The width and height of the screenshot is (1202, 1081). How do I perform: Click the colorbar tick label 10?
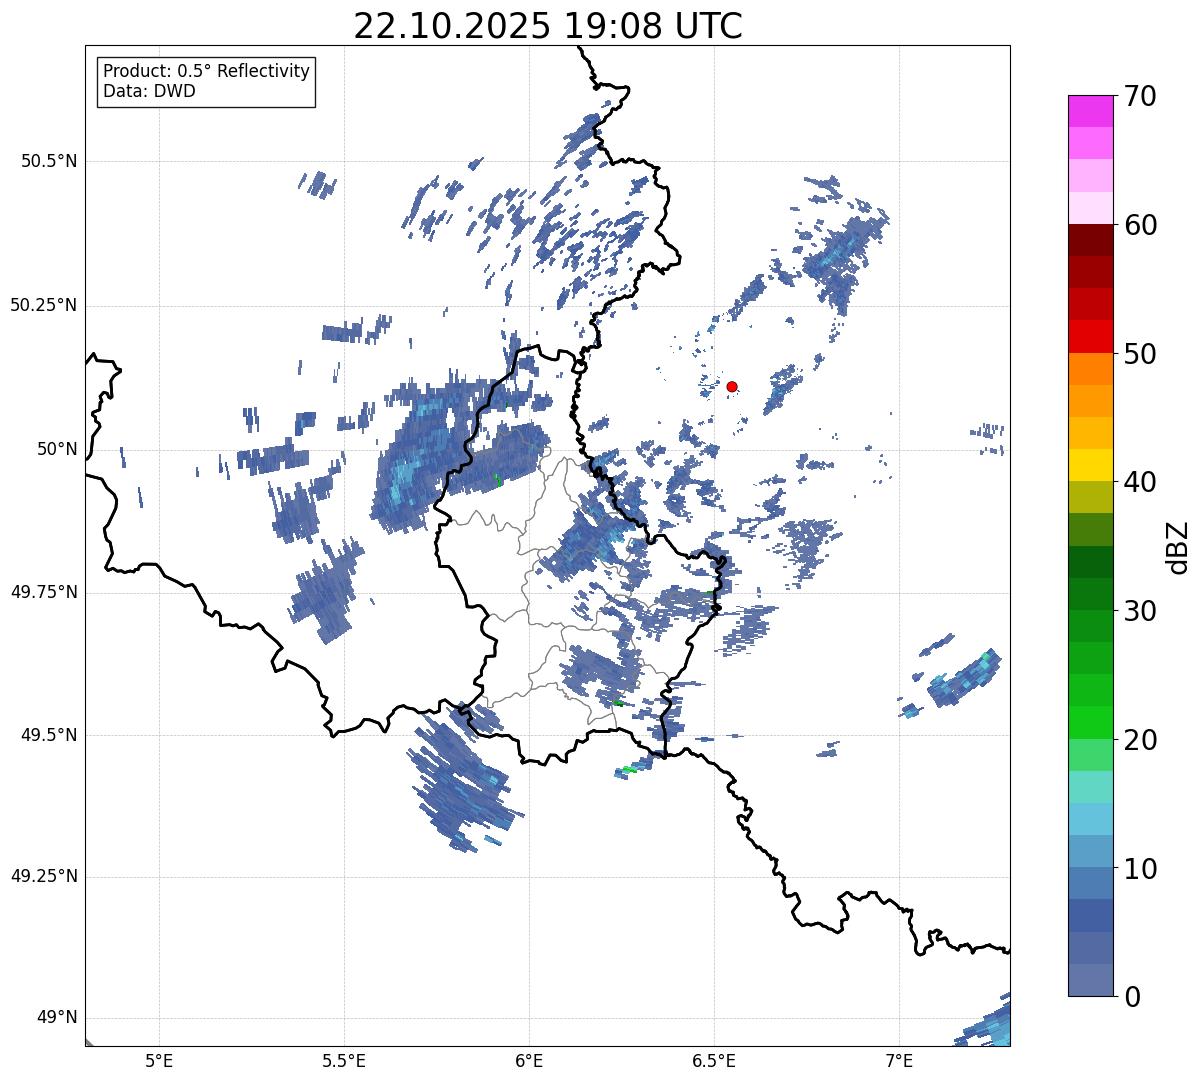(1140, 869)
